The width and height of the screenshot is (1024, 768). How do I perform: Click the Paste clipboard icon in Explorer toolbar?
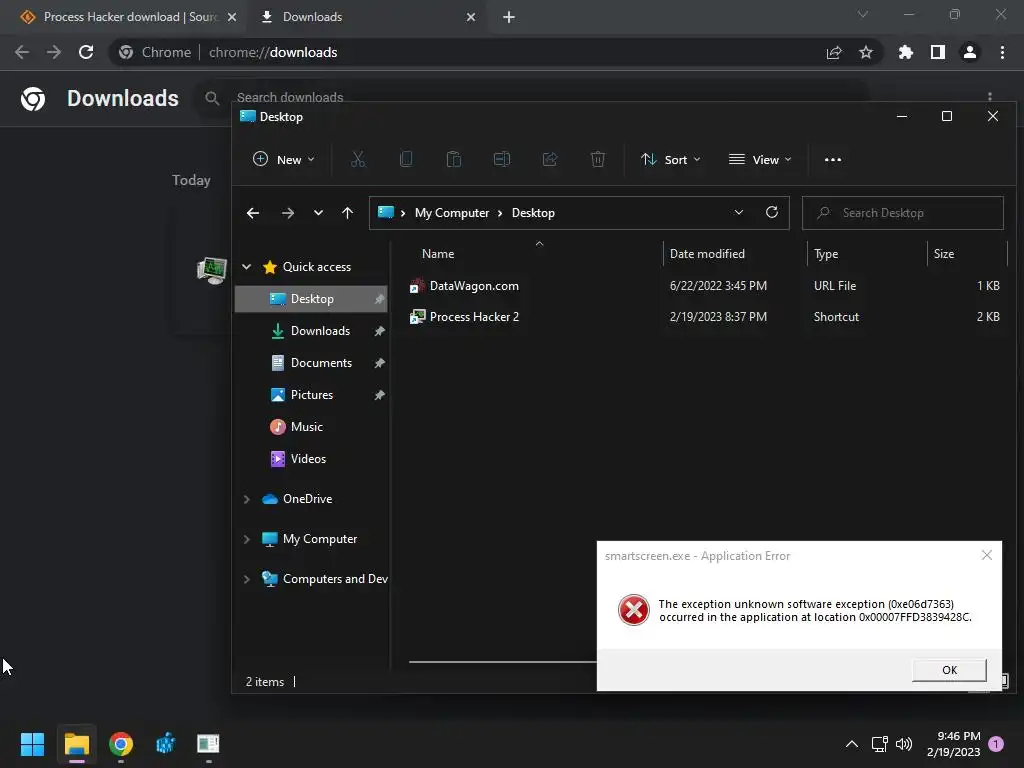454,159
